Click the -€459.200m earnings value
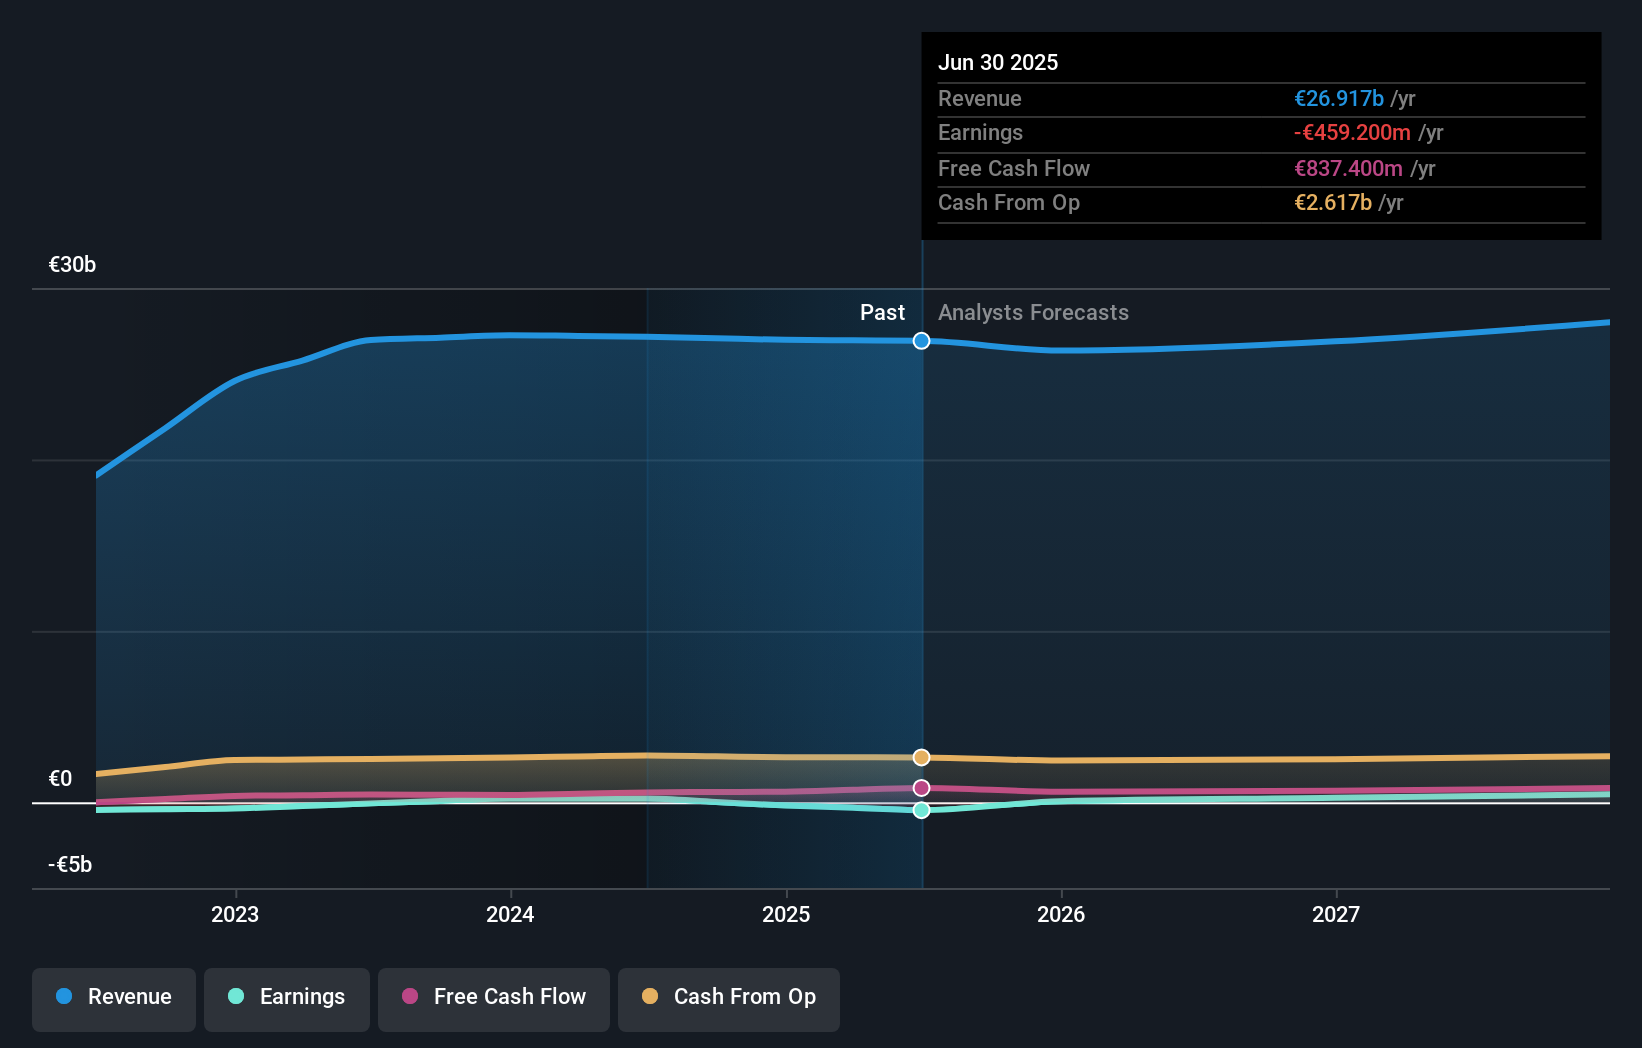This screenshot has height=1048, width=1642. point(1352,132)
